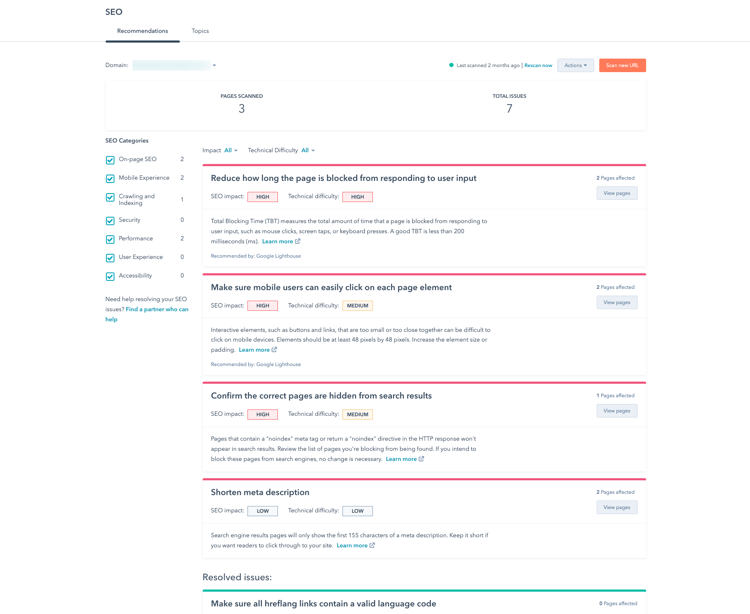750x614 pixels.
Task: Open the Technical Difficulty filter dropdown
Action: [308, 150]
